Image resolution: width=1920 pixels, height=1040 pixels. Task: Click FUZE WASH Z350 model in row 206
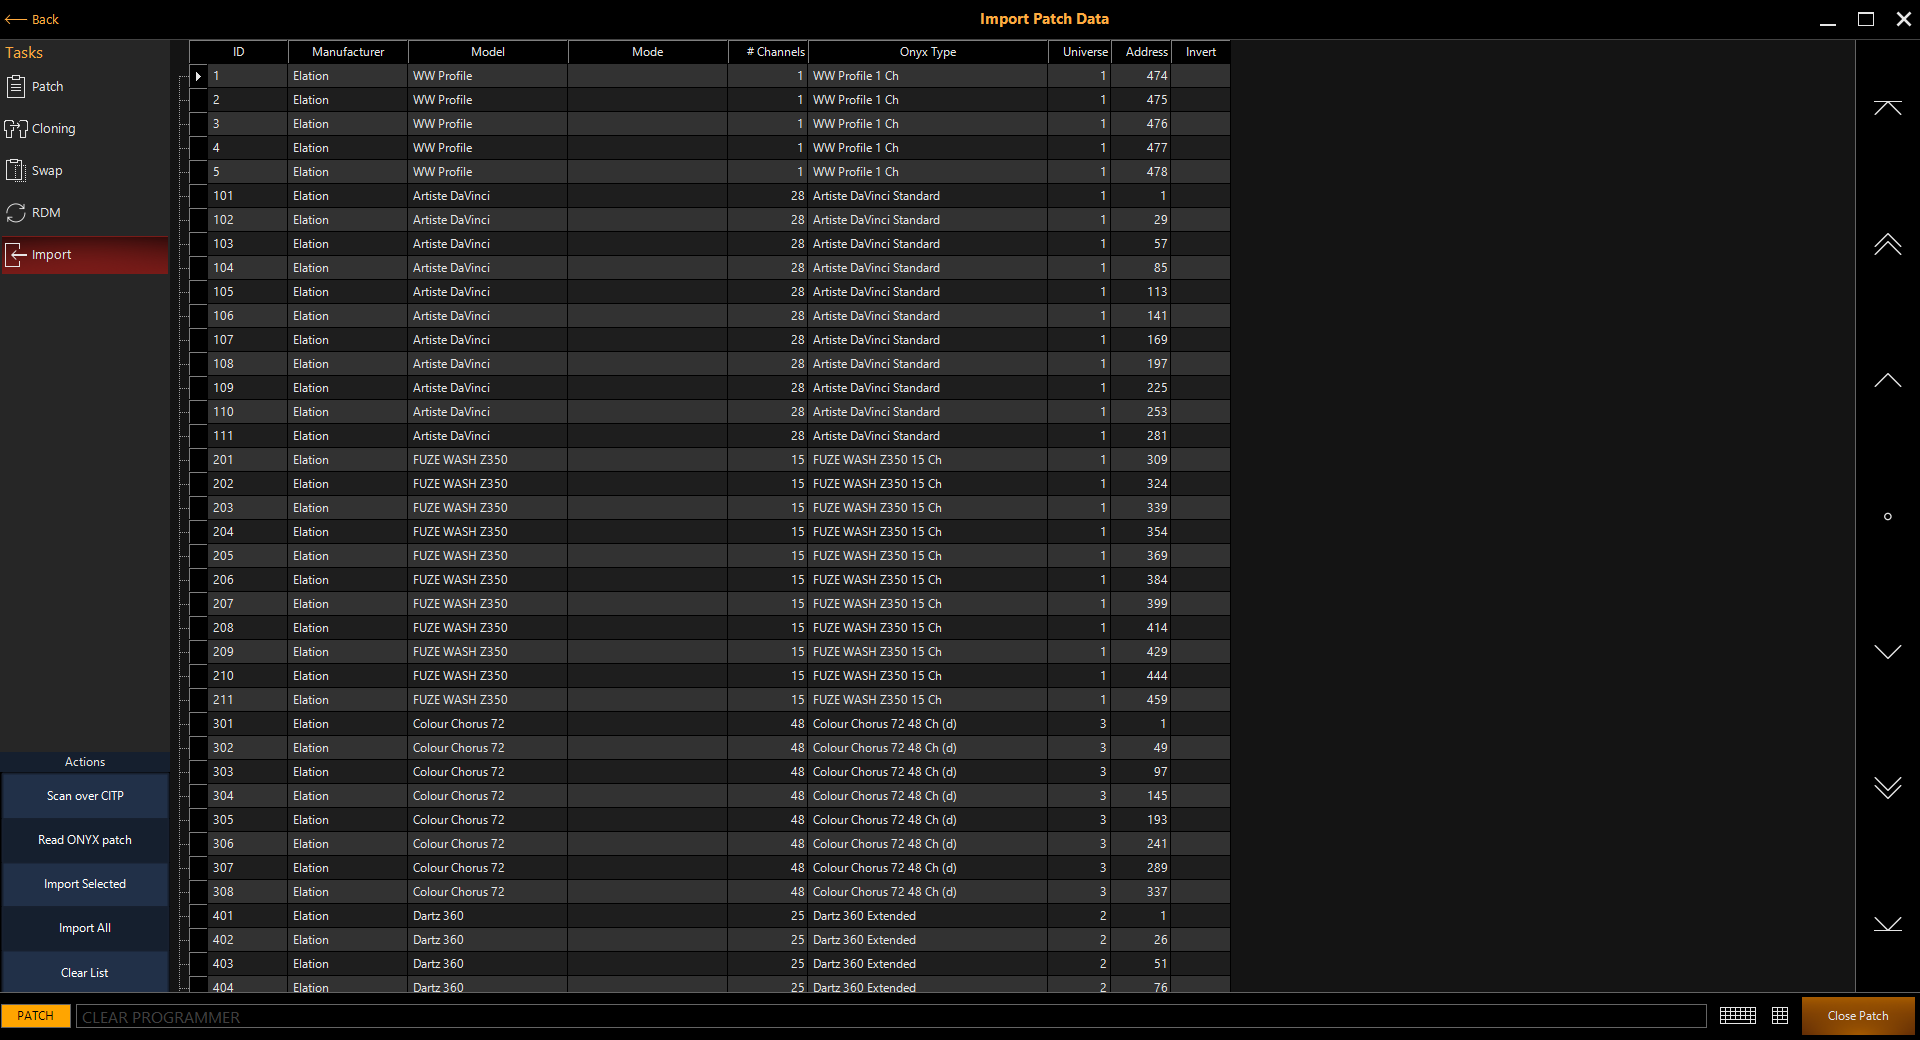click(488, 580)
